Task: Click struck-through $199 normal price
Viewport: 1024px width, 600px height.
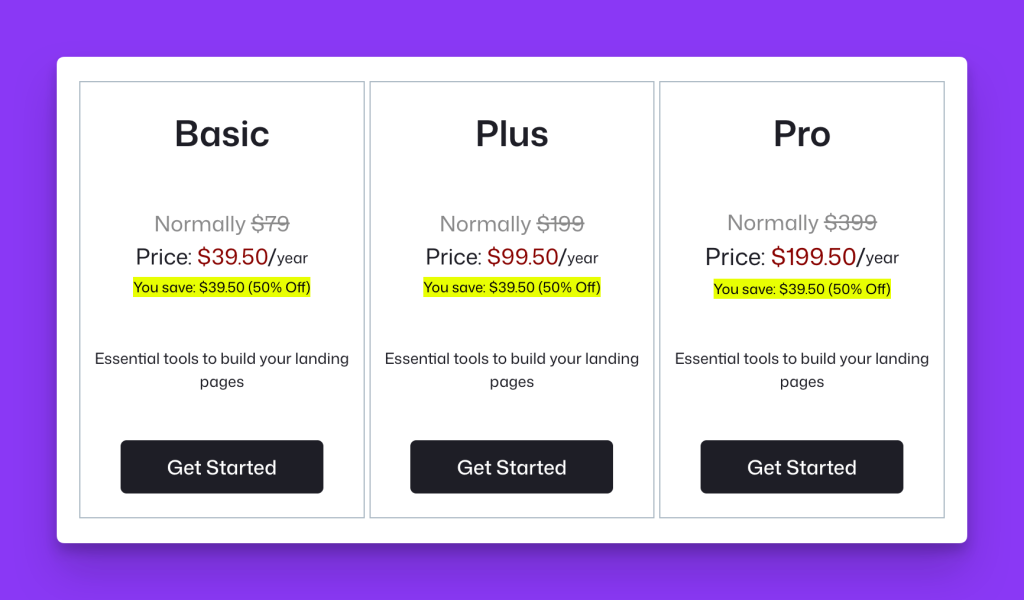Action: (560, 224)
